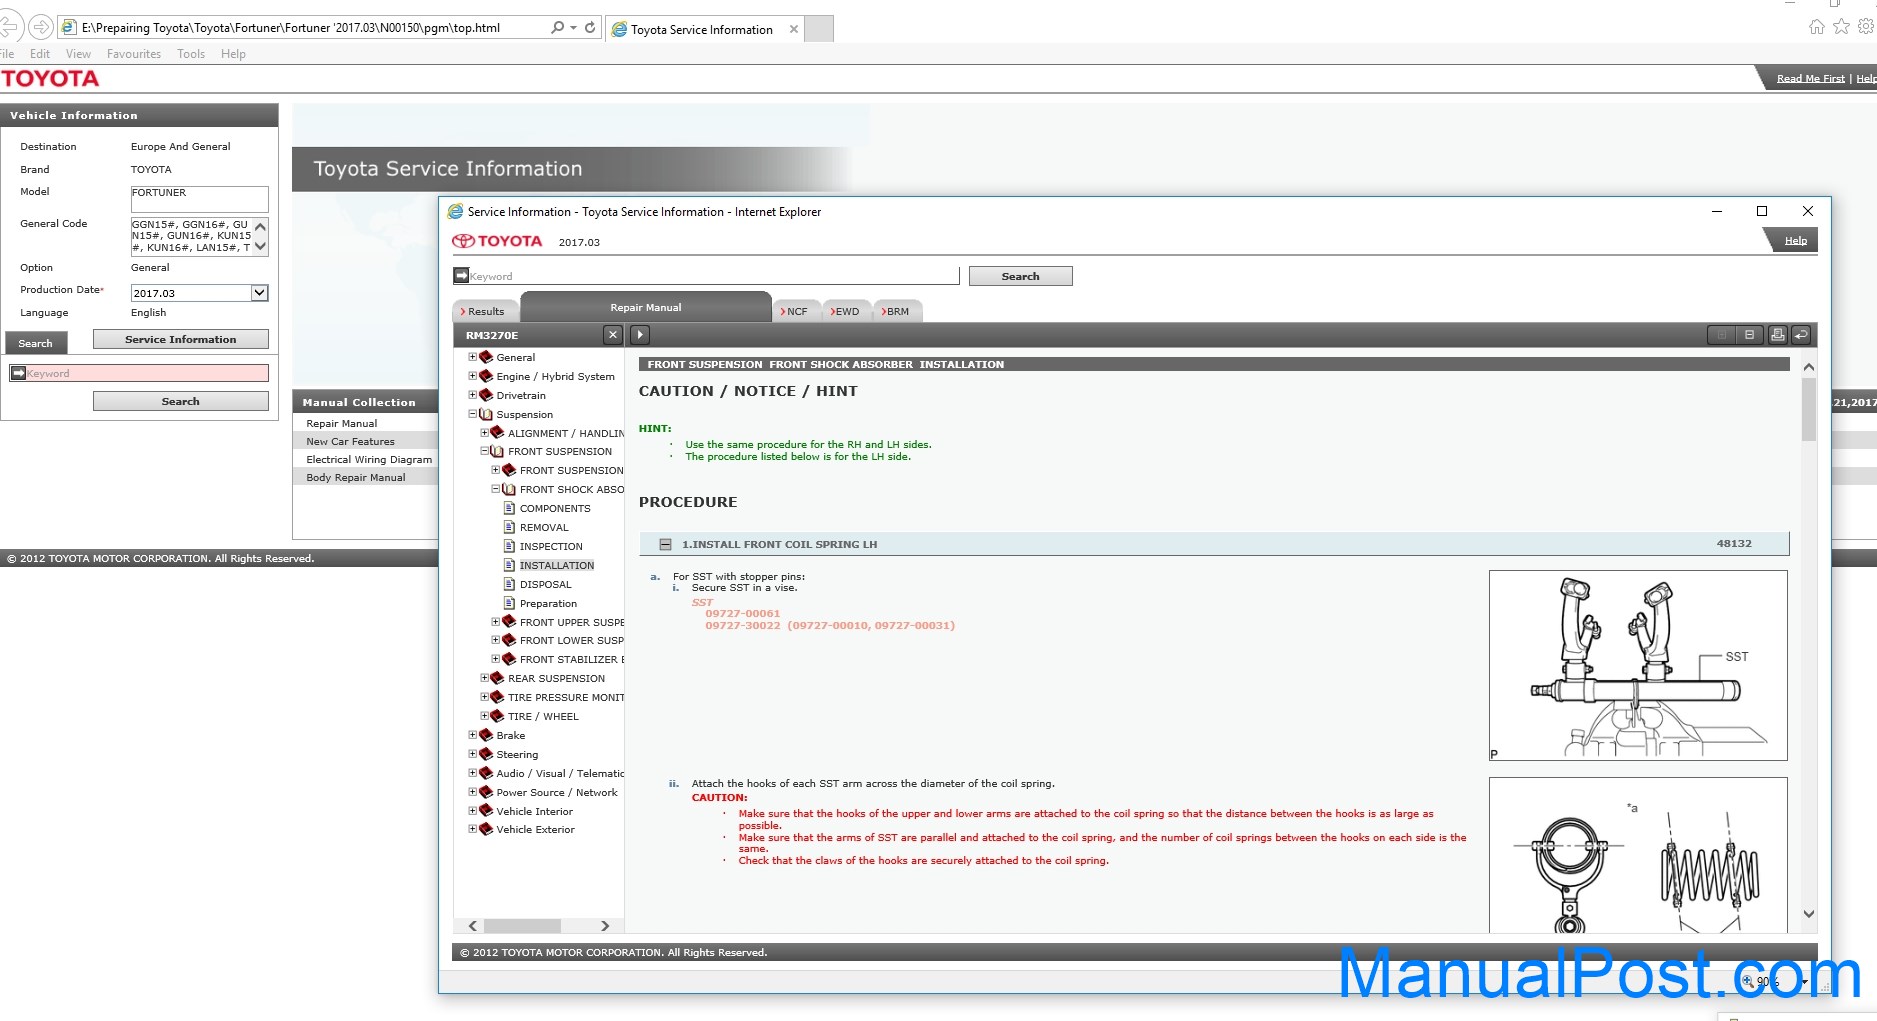Collapse the Suspension tree node
1877x1021 pixels.
[473, 414]
